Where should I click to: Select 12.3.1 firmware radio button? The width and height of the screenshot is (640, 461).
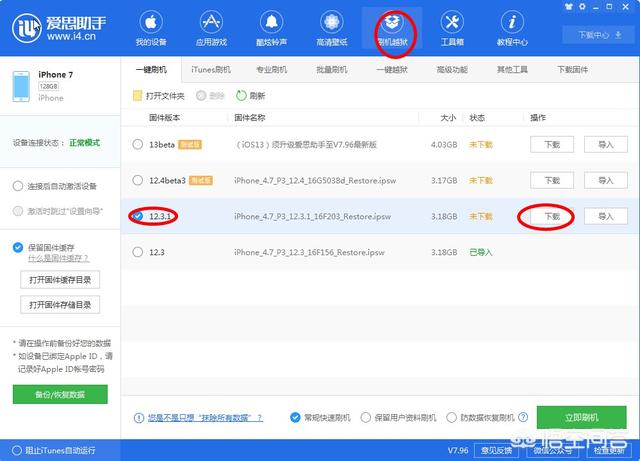coord(138,216)
